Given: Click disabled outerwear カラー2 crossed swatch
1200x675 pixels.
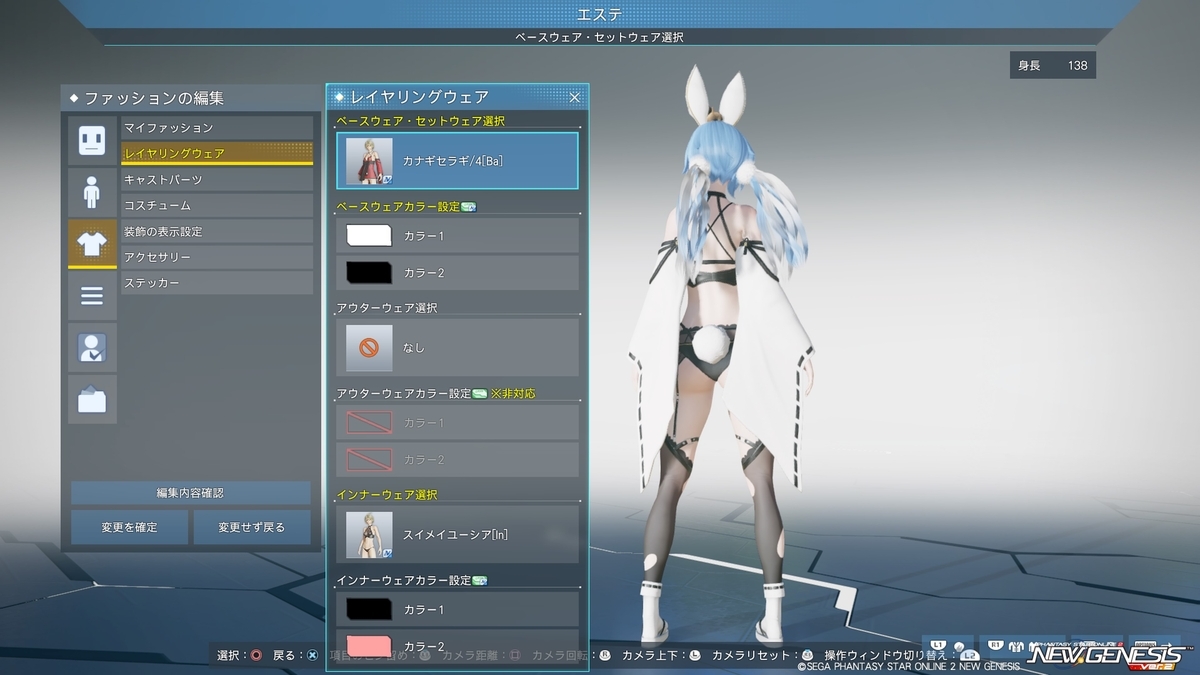Looking at the screenshot, I should 368,459.
